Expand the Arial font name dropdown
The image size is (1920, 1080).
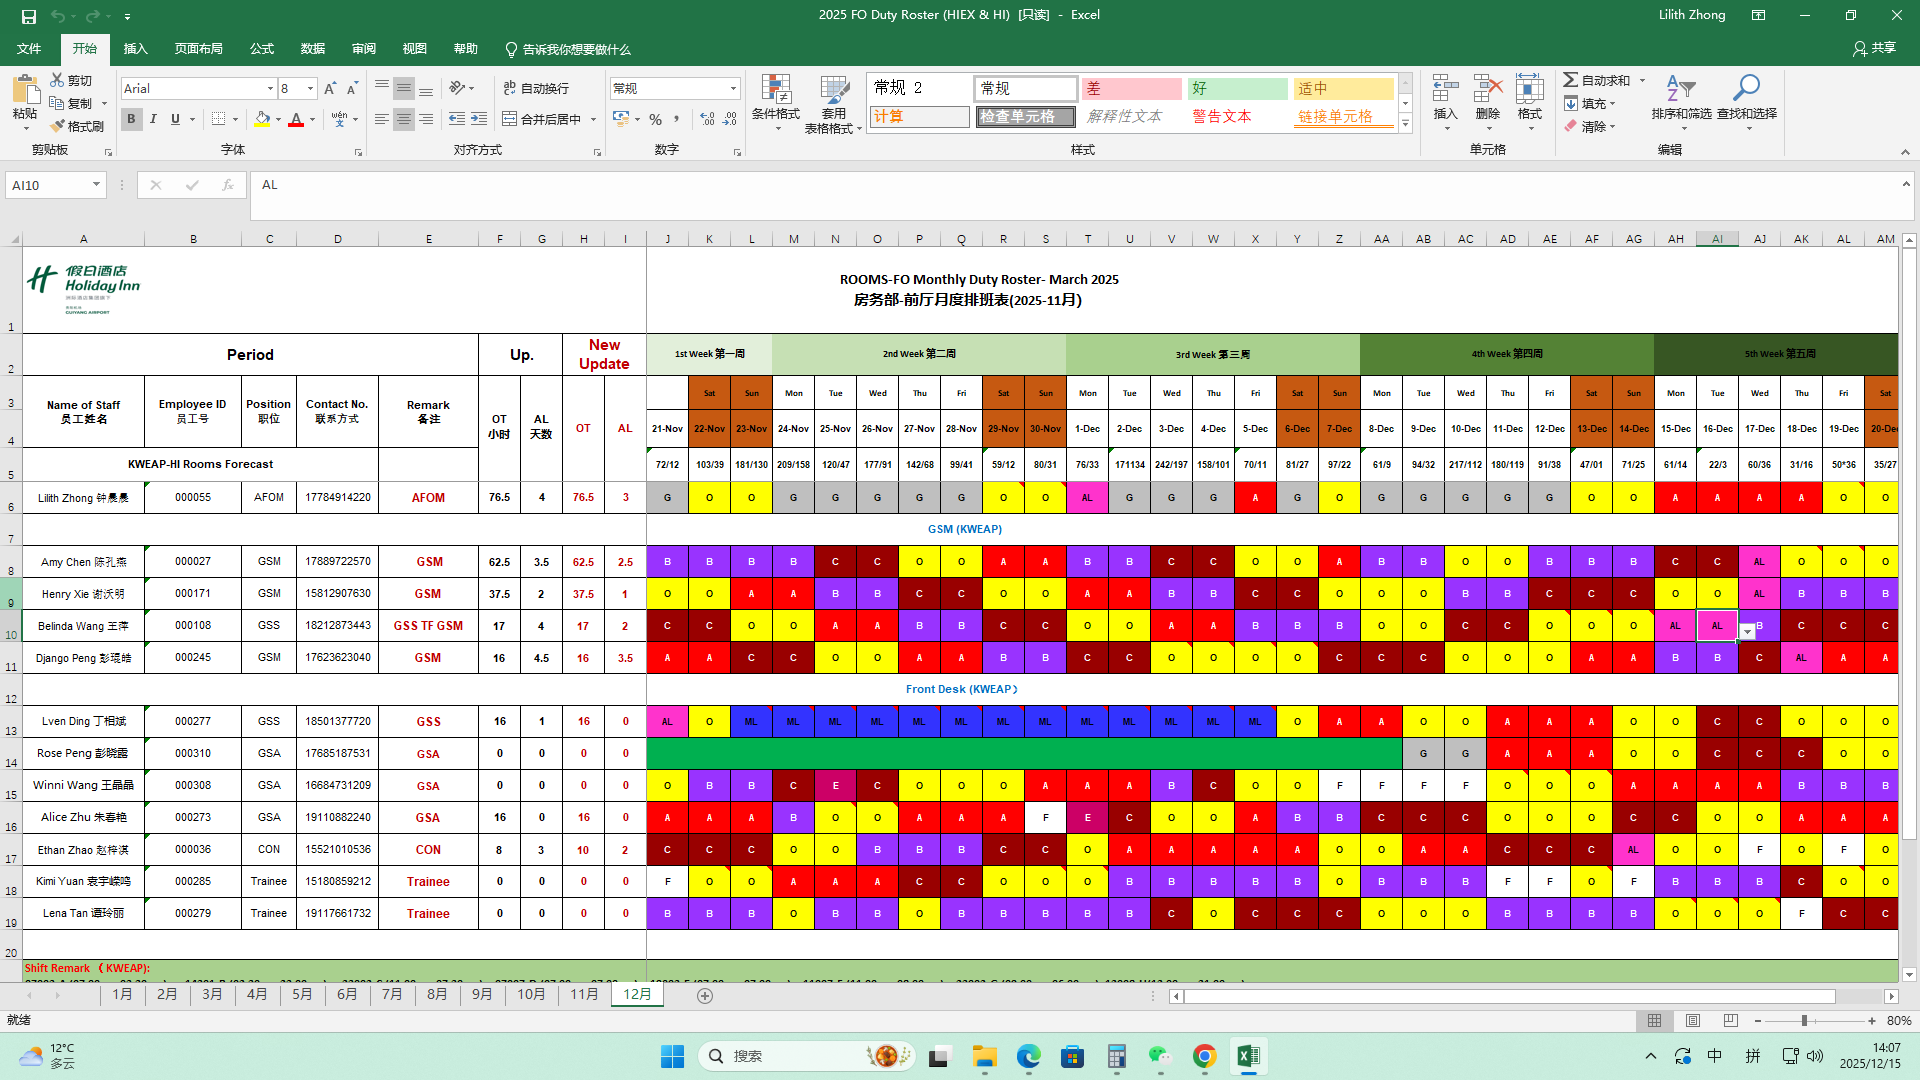click(270, 89)
